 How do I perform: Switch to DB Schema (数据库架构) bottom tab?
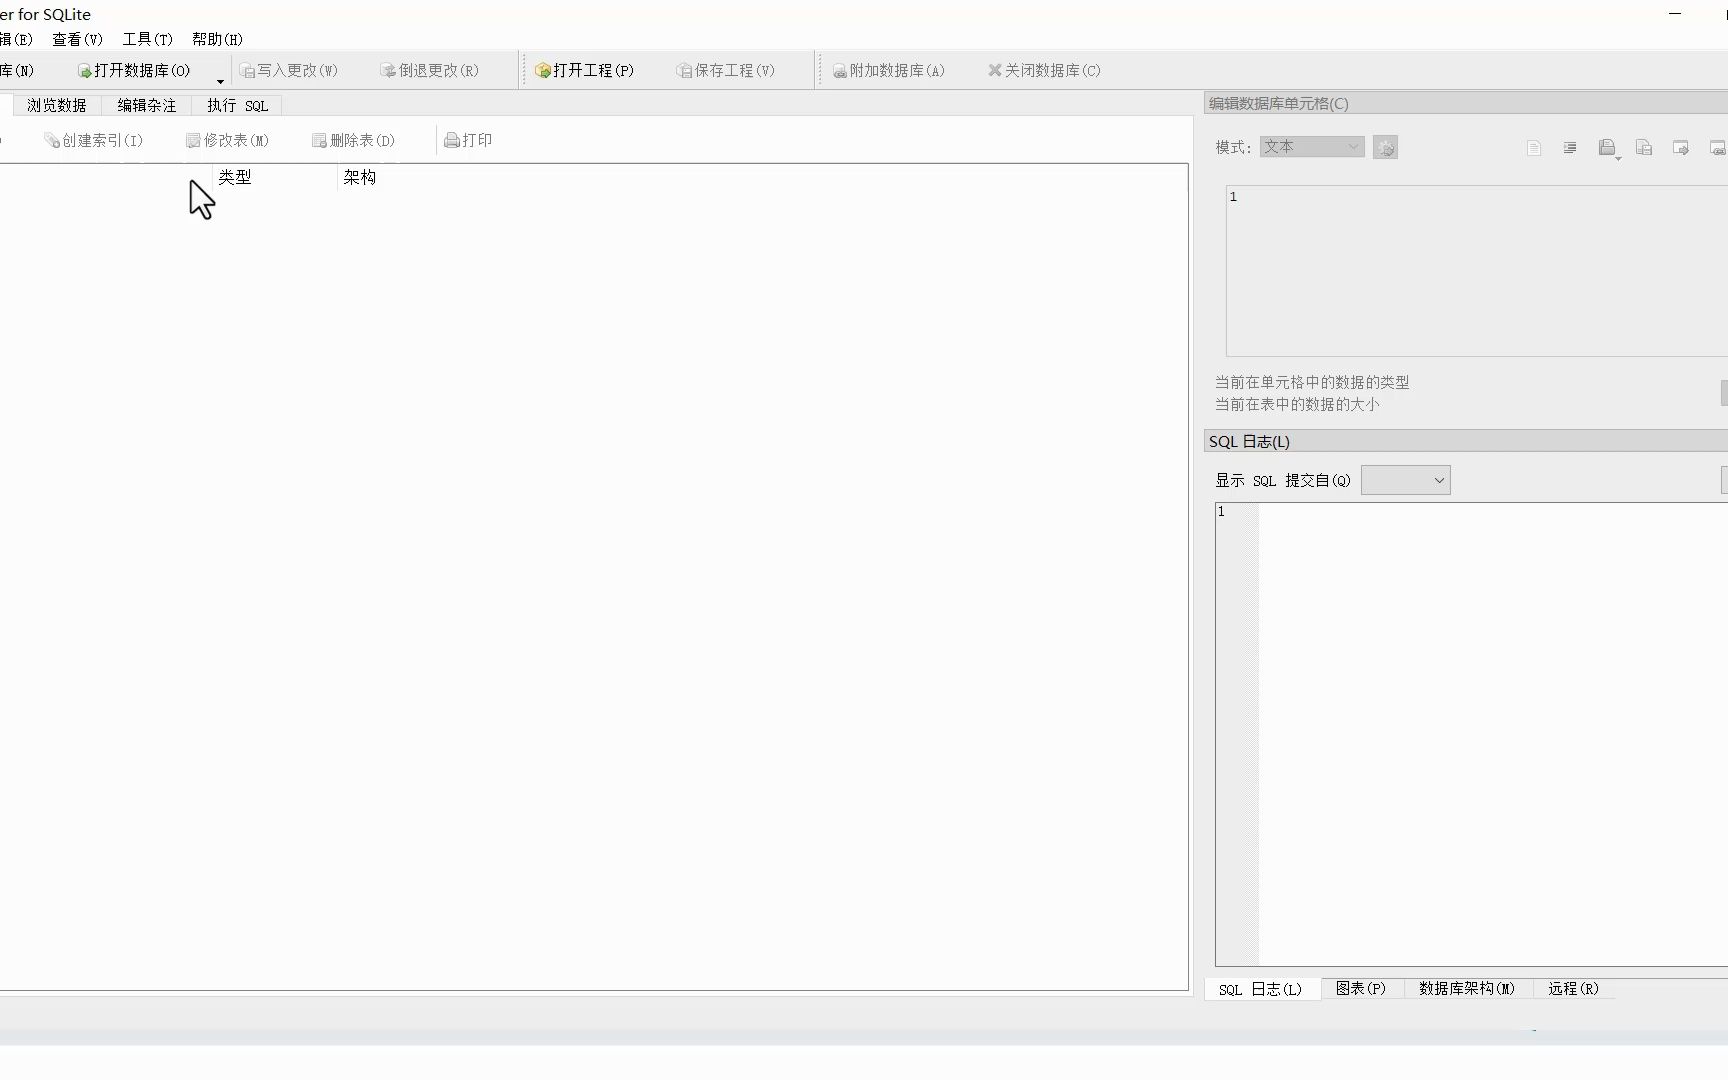[x=1467, y=989]
